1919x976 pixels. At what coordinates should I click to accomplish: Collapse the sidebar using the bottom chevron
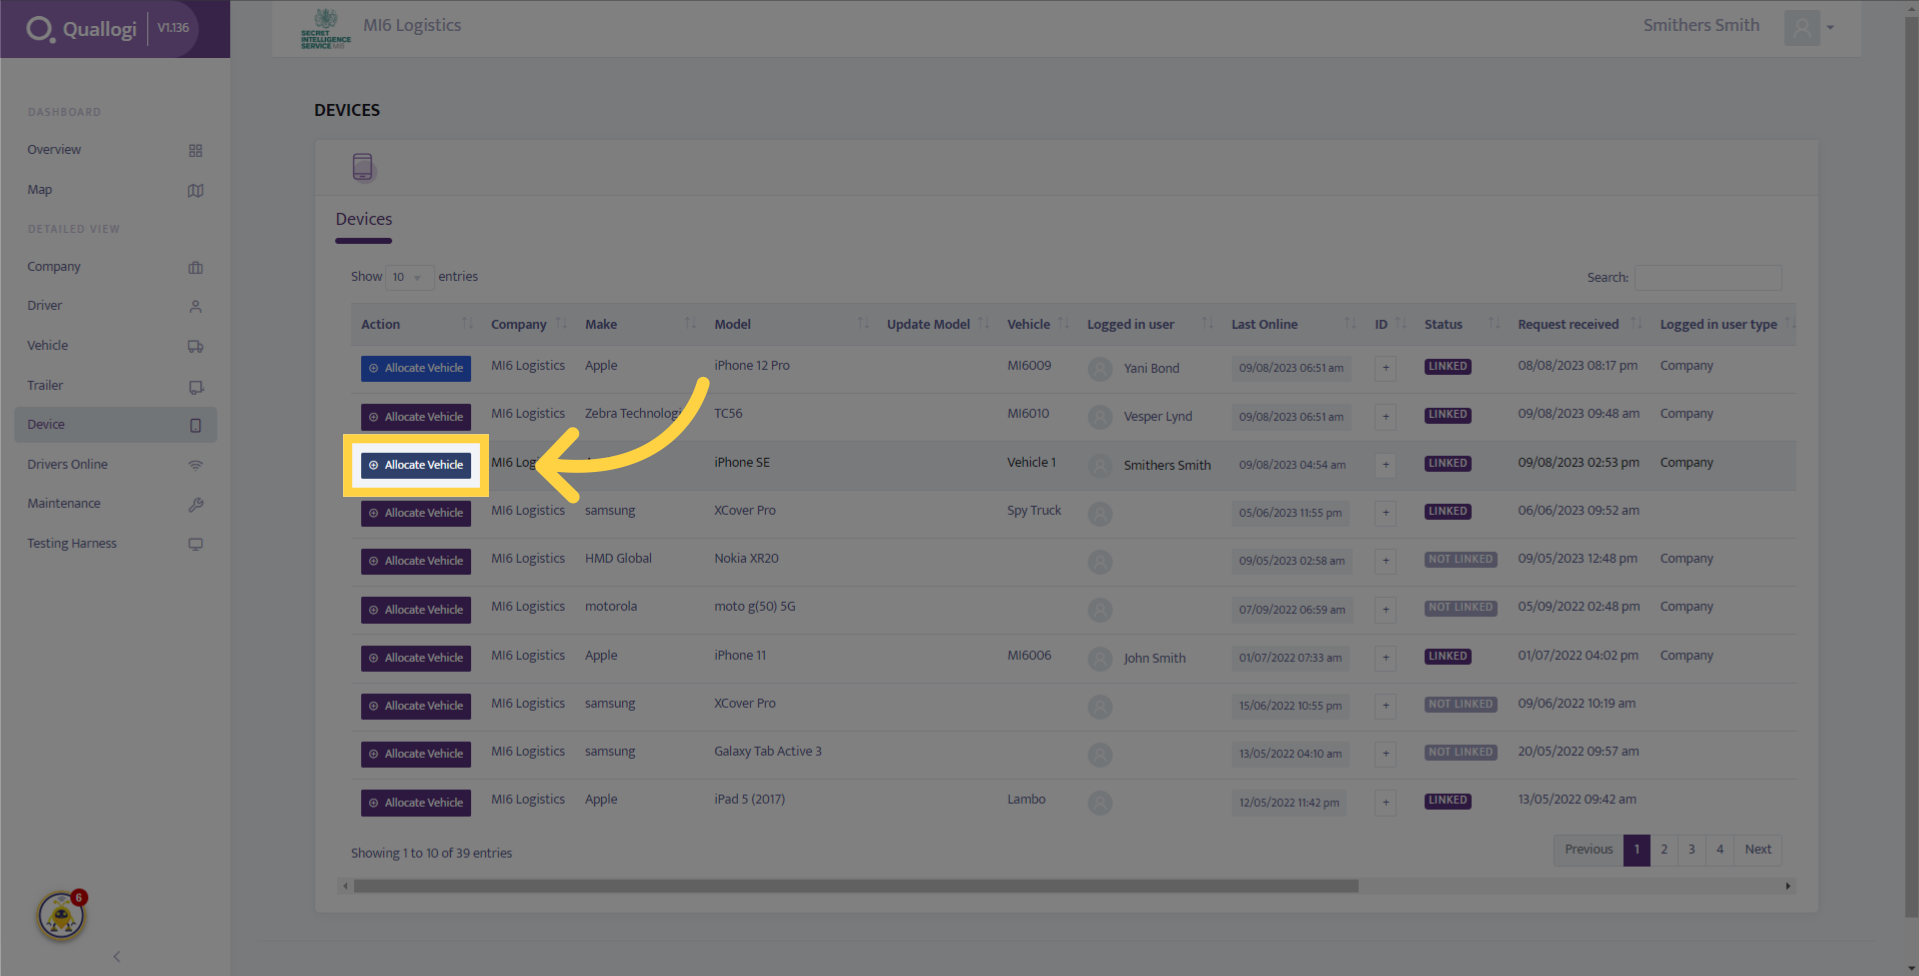[x=116, y=956]
